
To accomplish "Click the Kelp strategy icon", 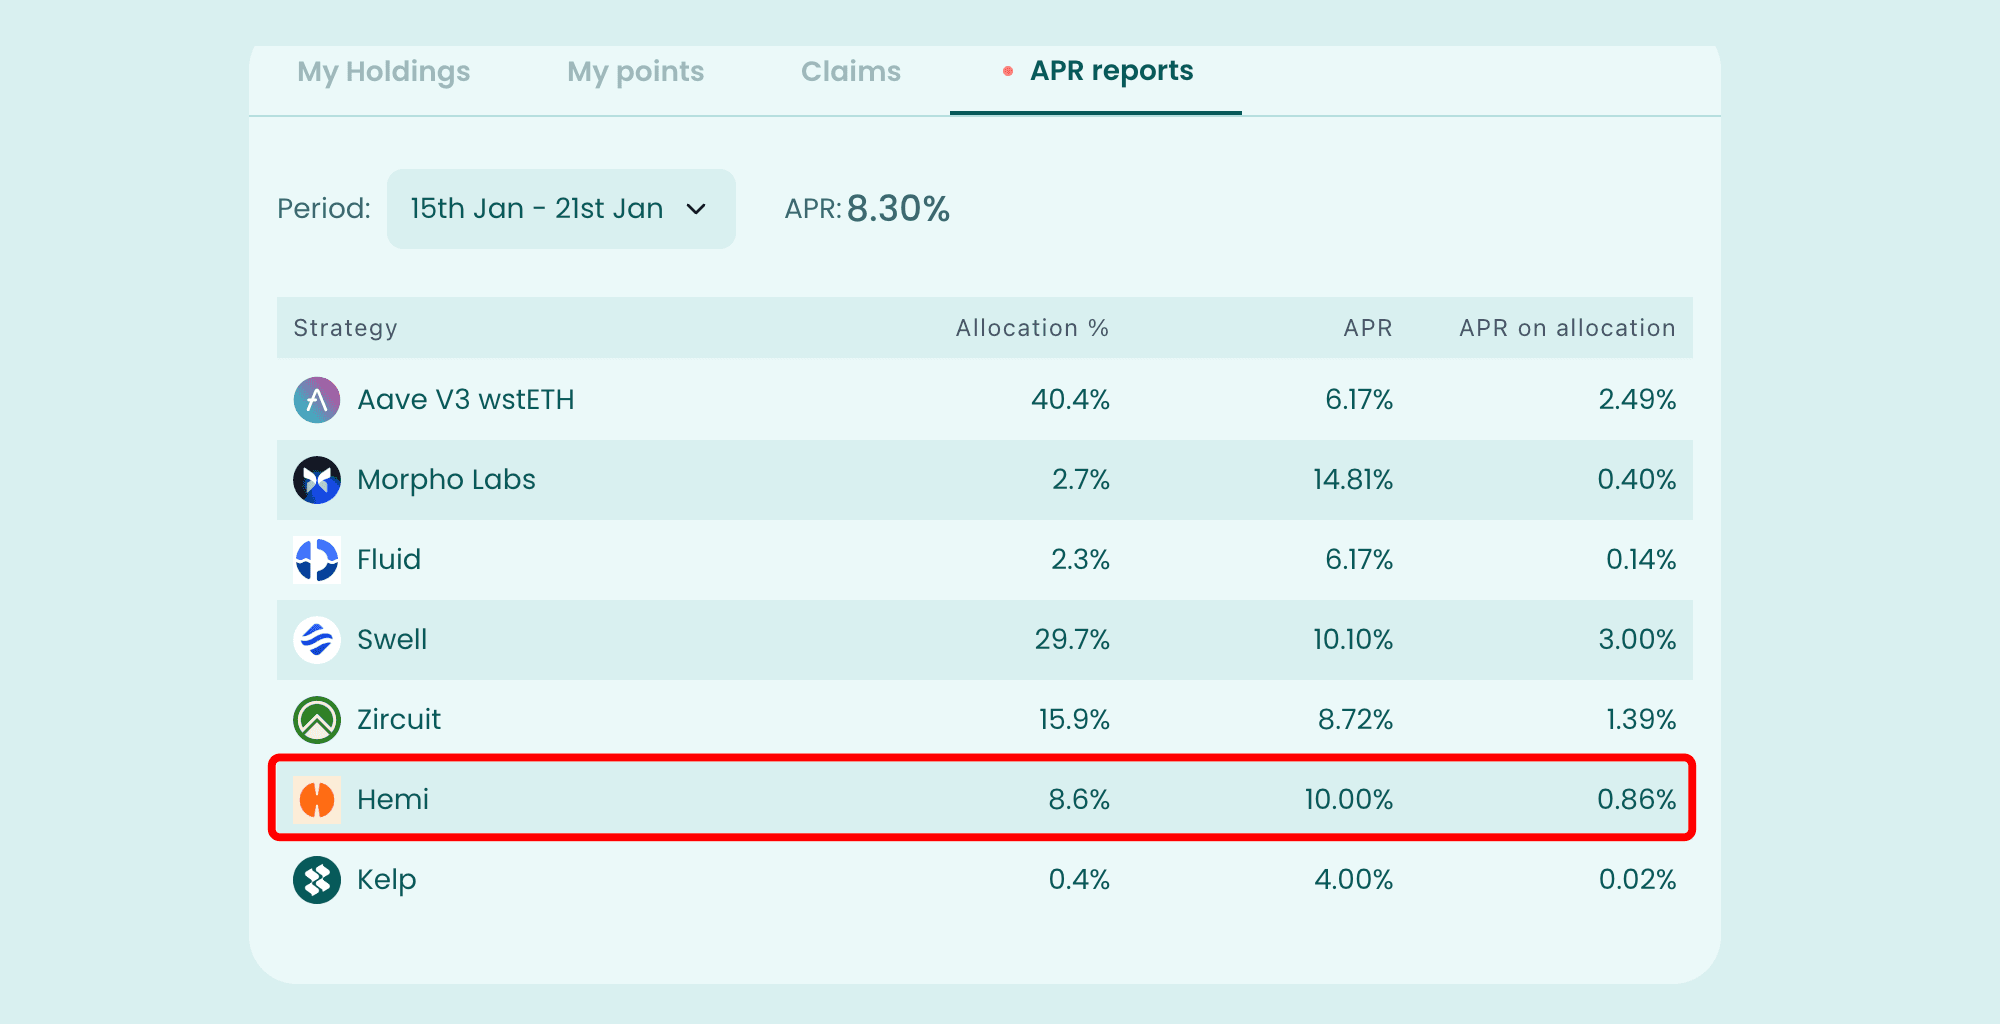I will point(317,880).
